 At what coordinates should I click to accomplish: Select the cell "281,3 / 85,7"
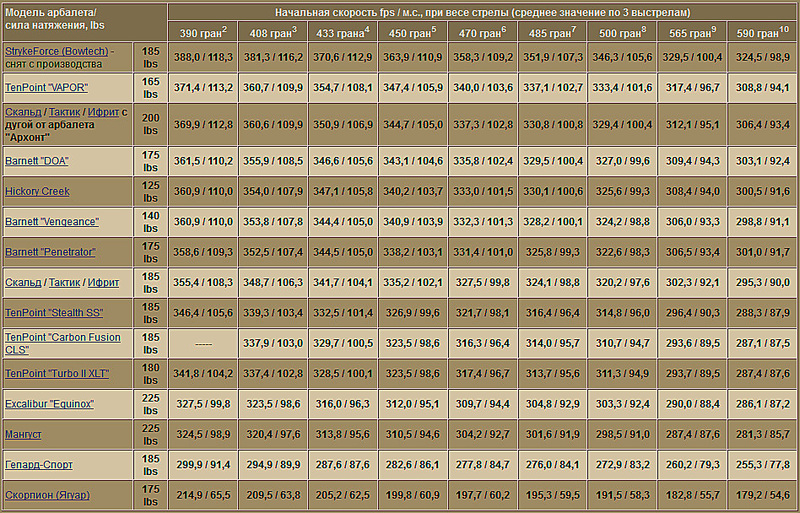763,434
